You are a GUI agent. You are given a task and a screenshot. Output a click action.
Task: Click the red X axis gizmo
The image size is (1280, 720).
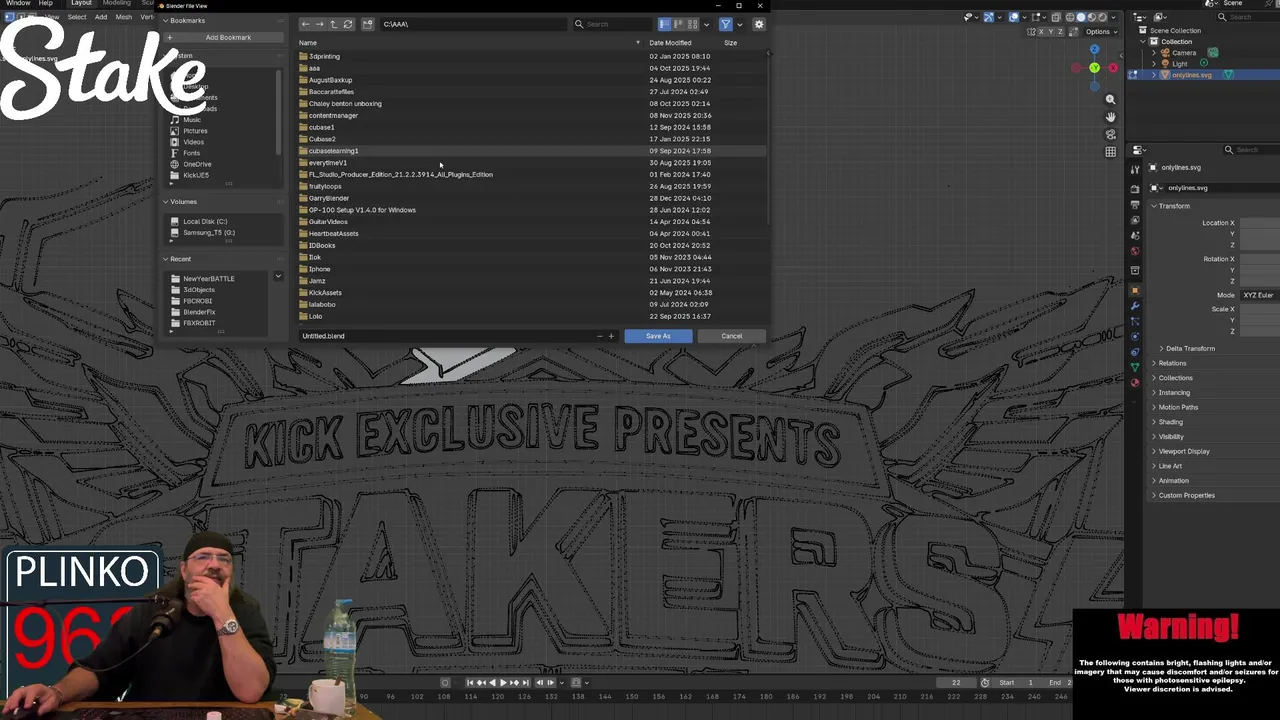coord(1112,68)
